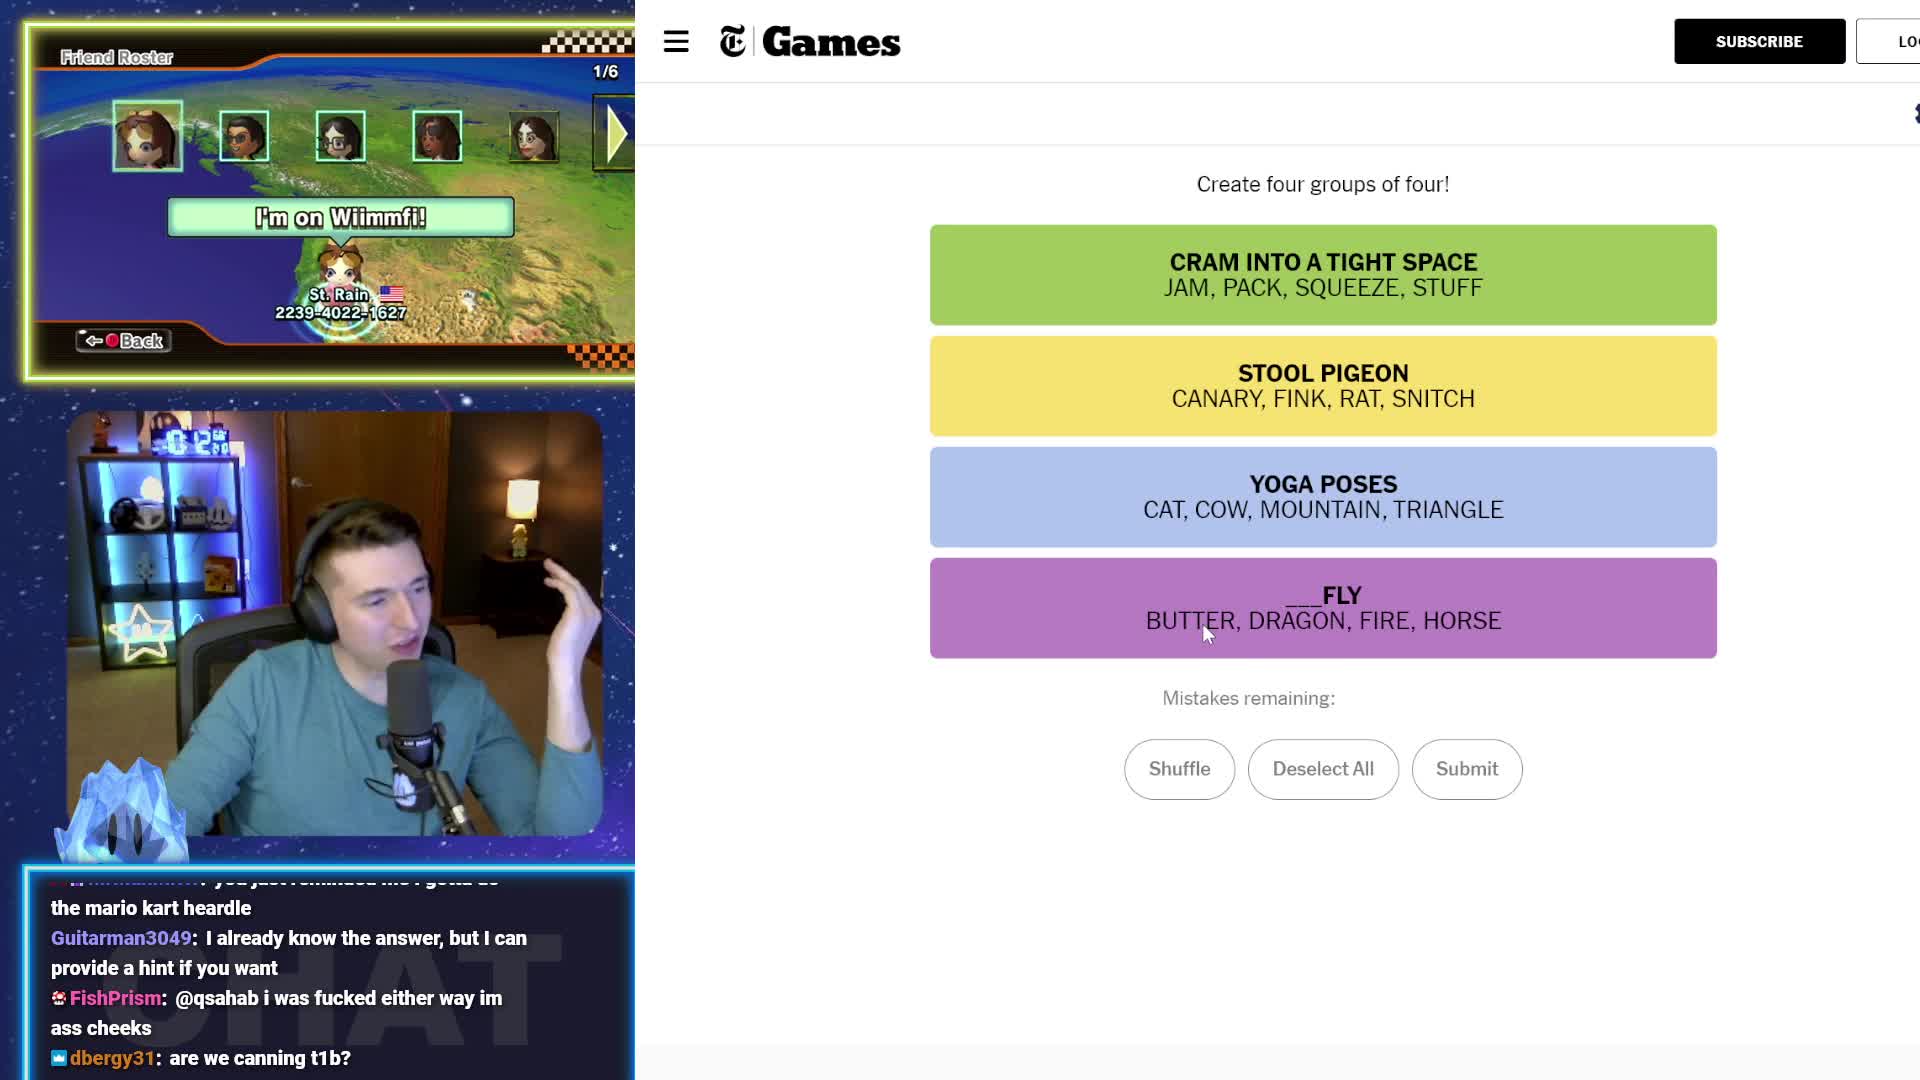The image size is (1920, 1080).
Task: Click the Deselect All button
Action: click(x=1323, y=769)
